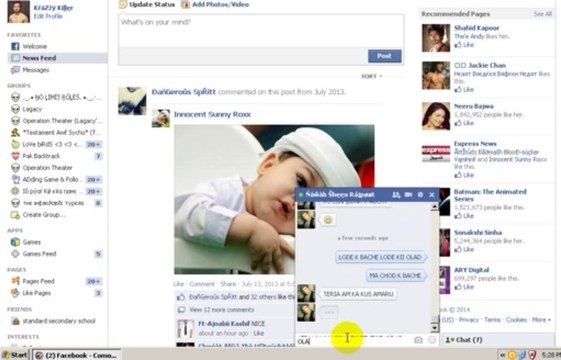Click the Terms footer link
This screenshot has width=561, height=360.
pos(492,320)
